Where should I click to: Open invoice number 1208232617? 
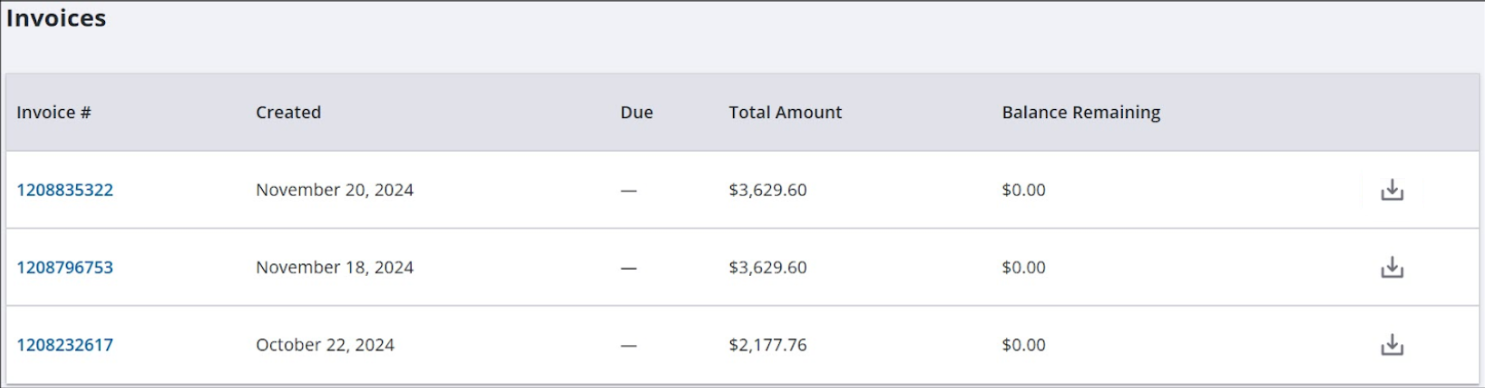(65, 345)
